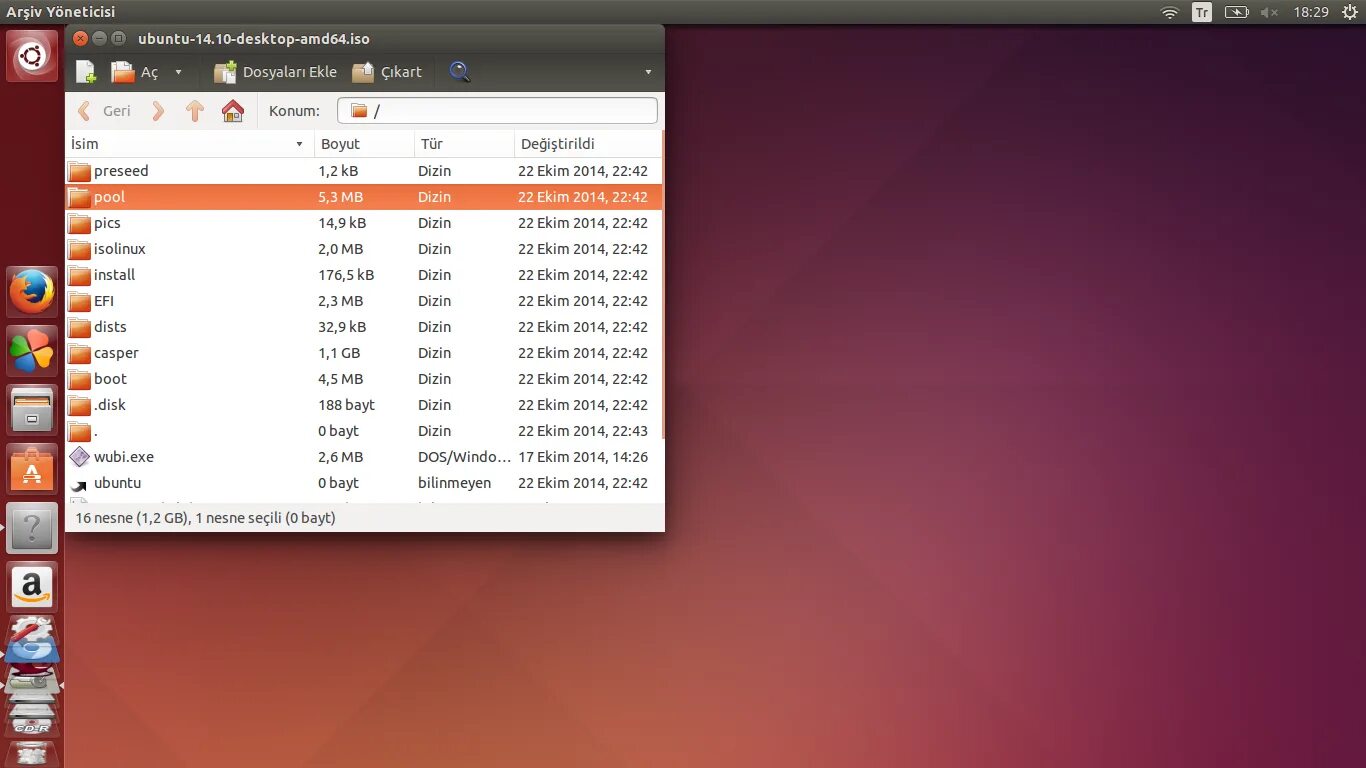Open help via the question mark dock icon

click(x=31, y=529)
